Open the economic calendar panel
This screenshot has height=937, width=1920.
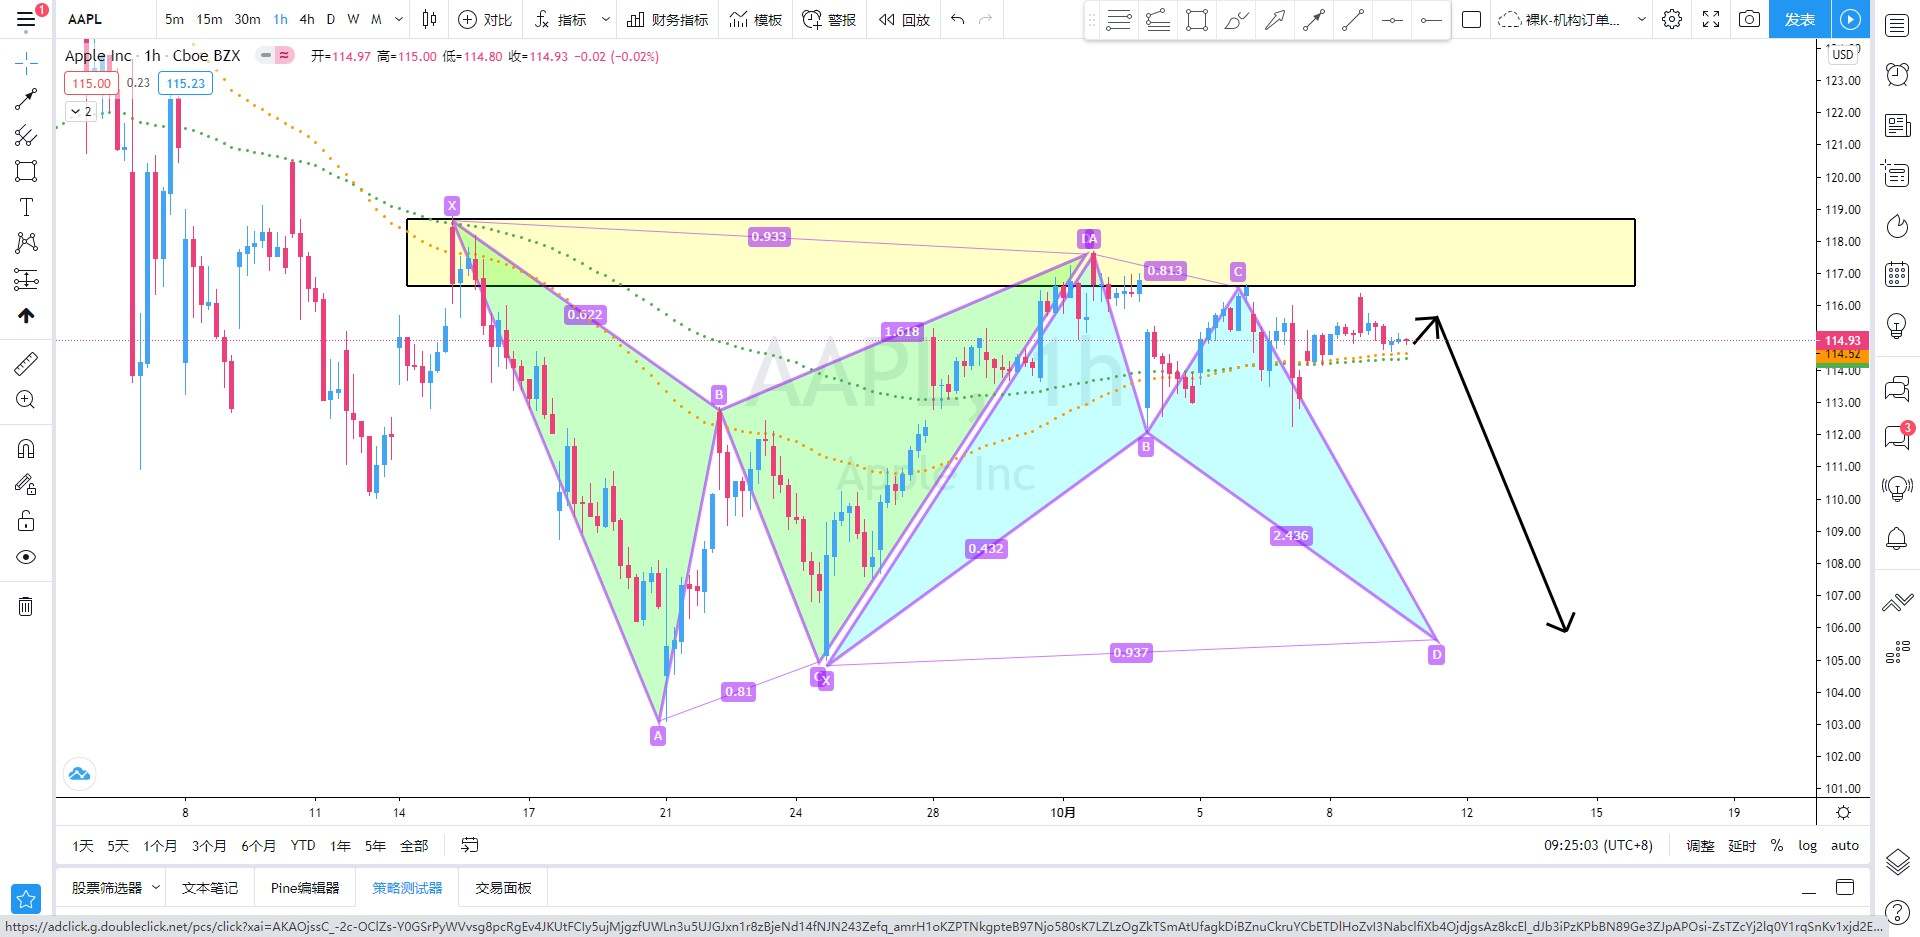click(x=1897, y=274)
